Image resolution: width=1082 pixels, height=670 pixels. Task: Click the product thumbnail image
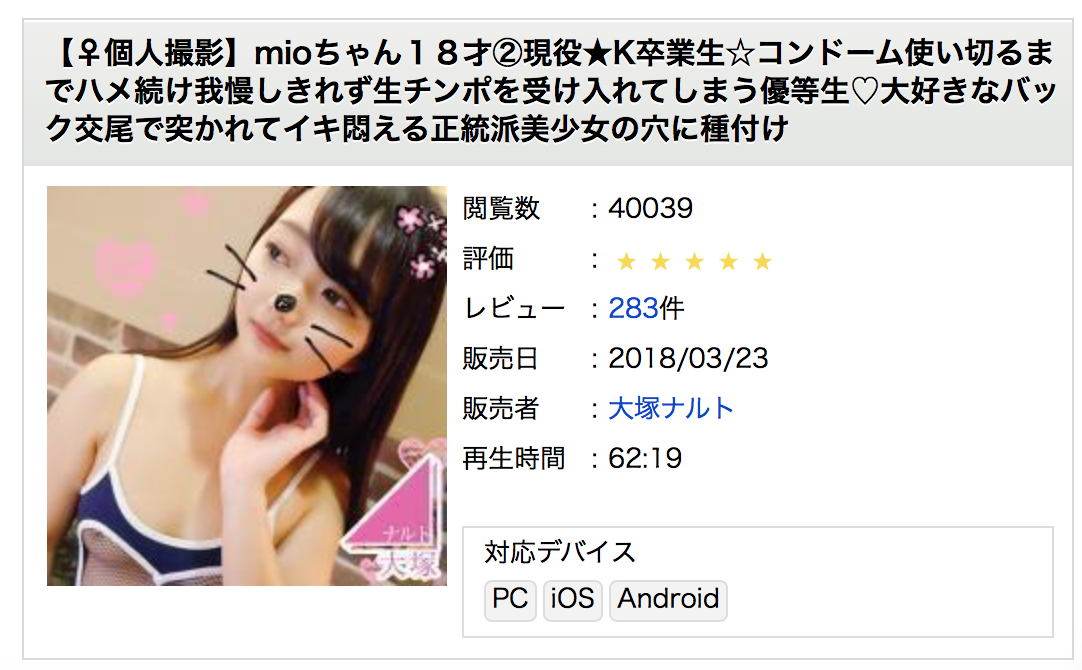[x=247, y=386]
